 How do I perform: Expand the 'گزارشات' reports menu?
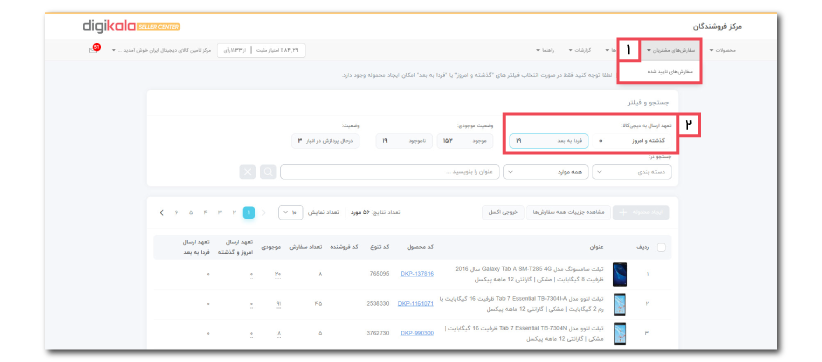(580, 50)
